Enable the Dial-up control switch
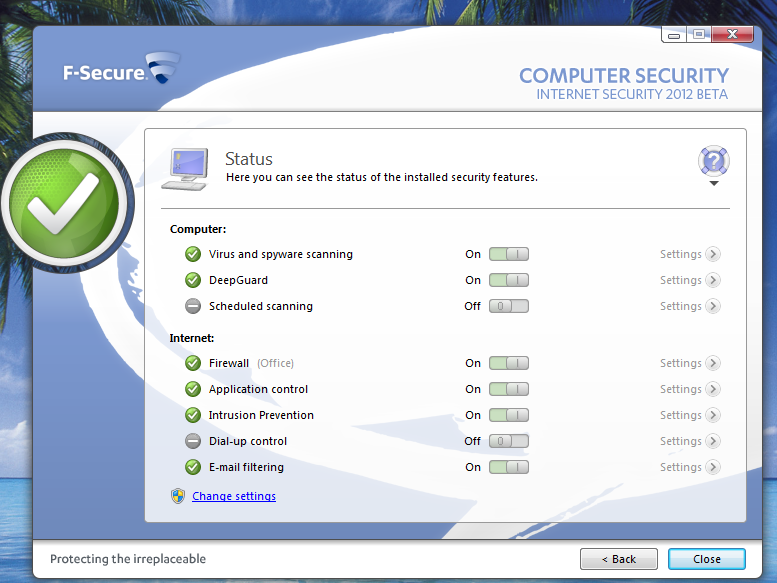 tap(509, 441)
